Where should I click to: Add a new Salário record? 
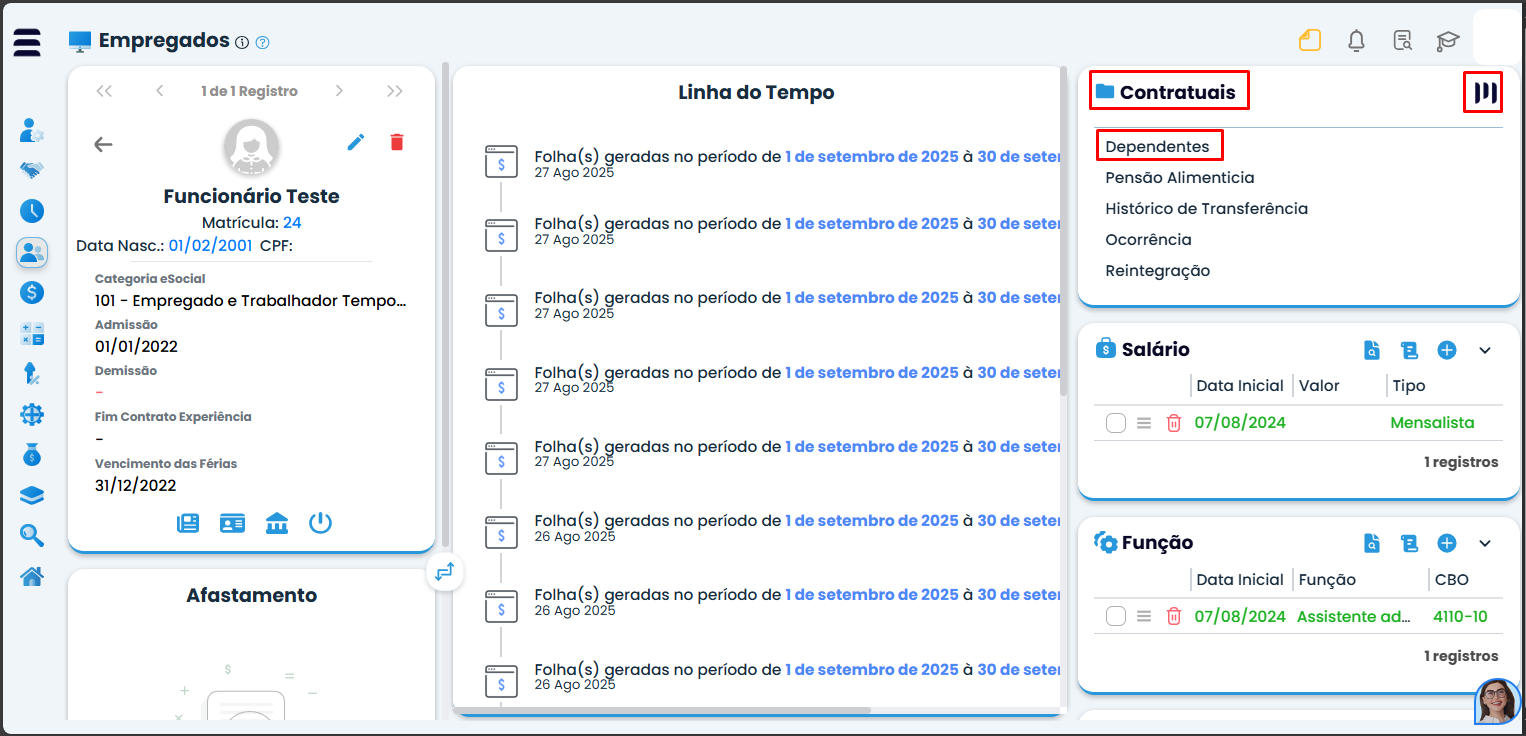1447,350
